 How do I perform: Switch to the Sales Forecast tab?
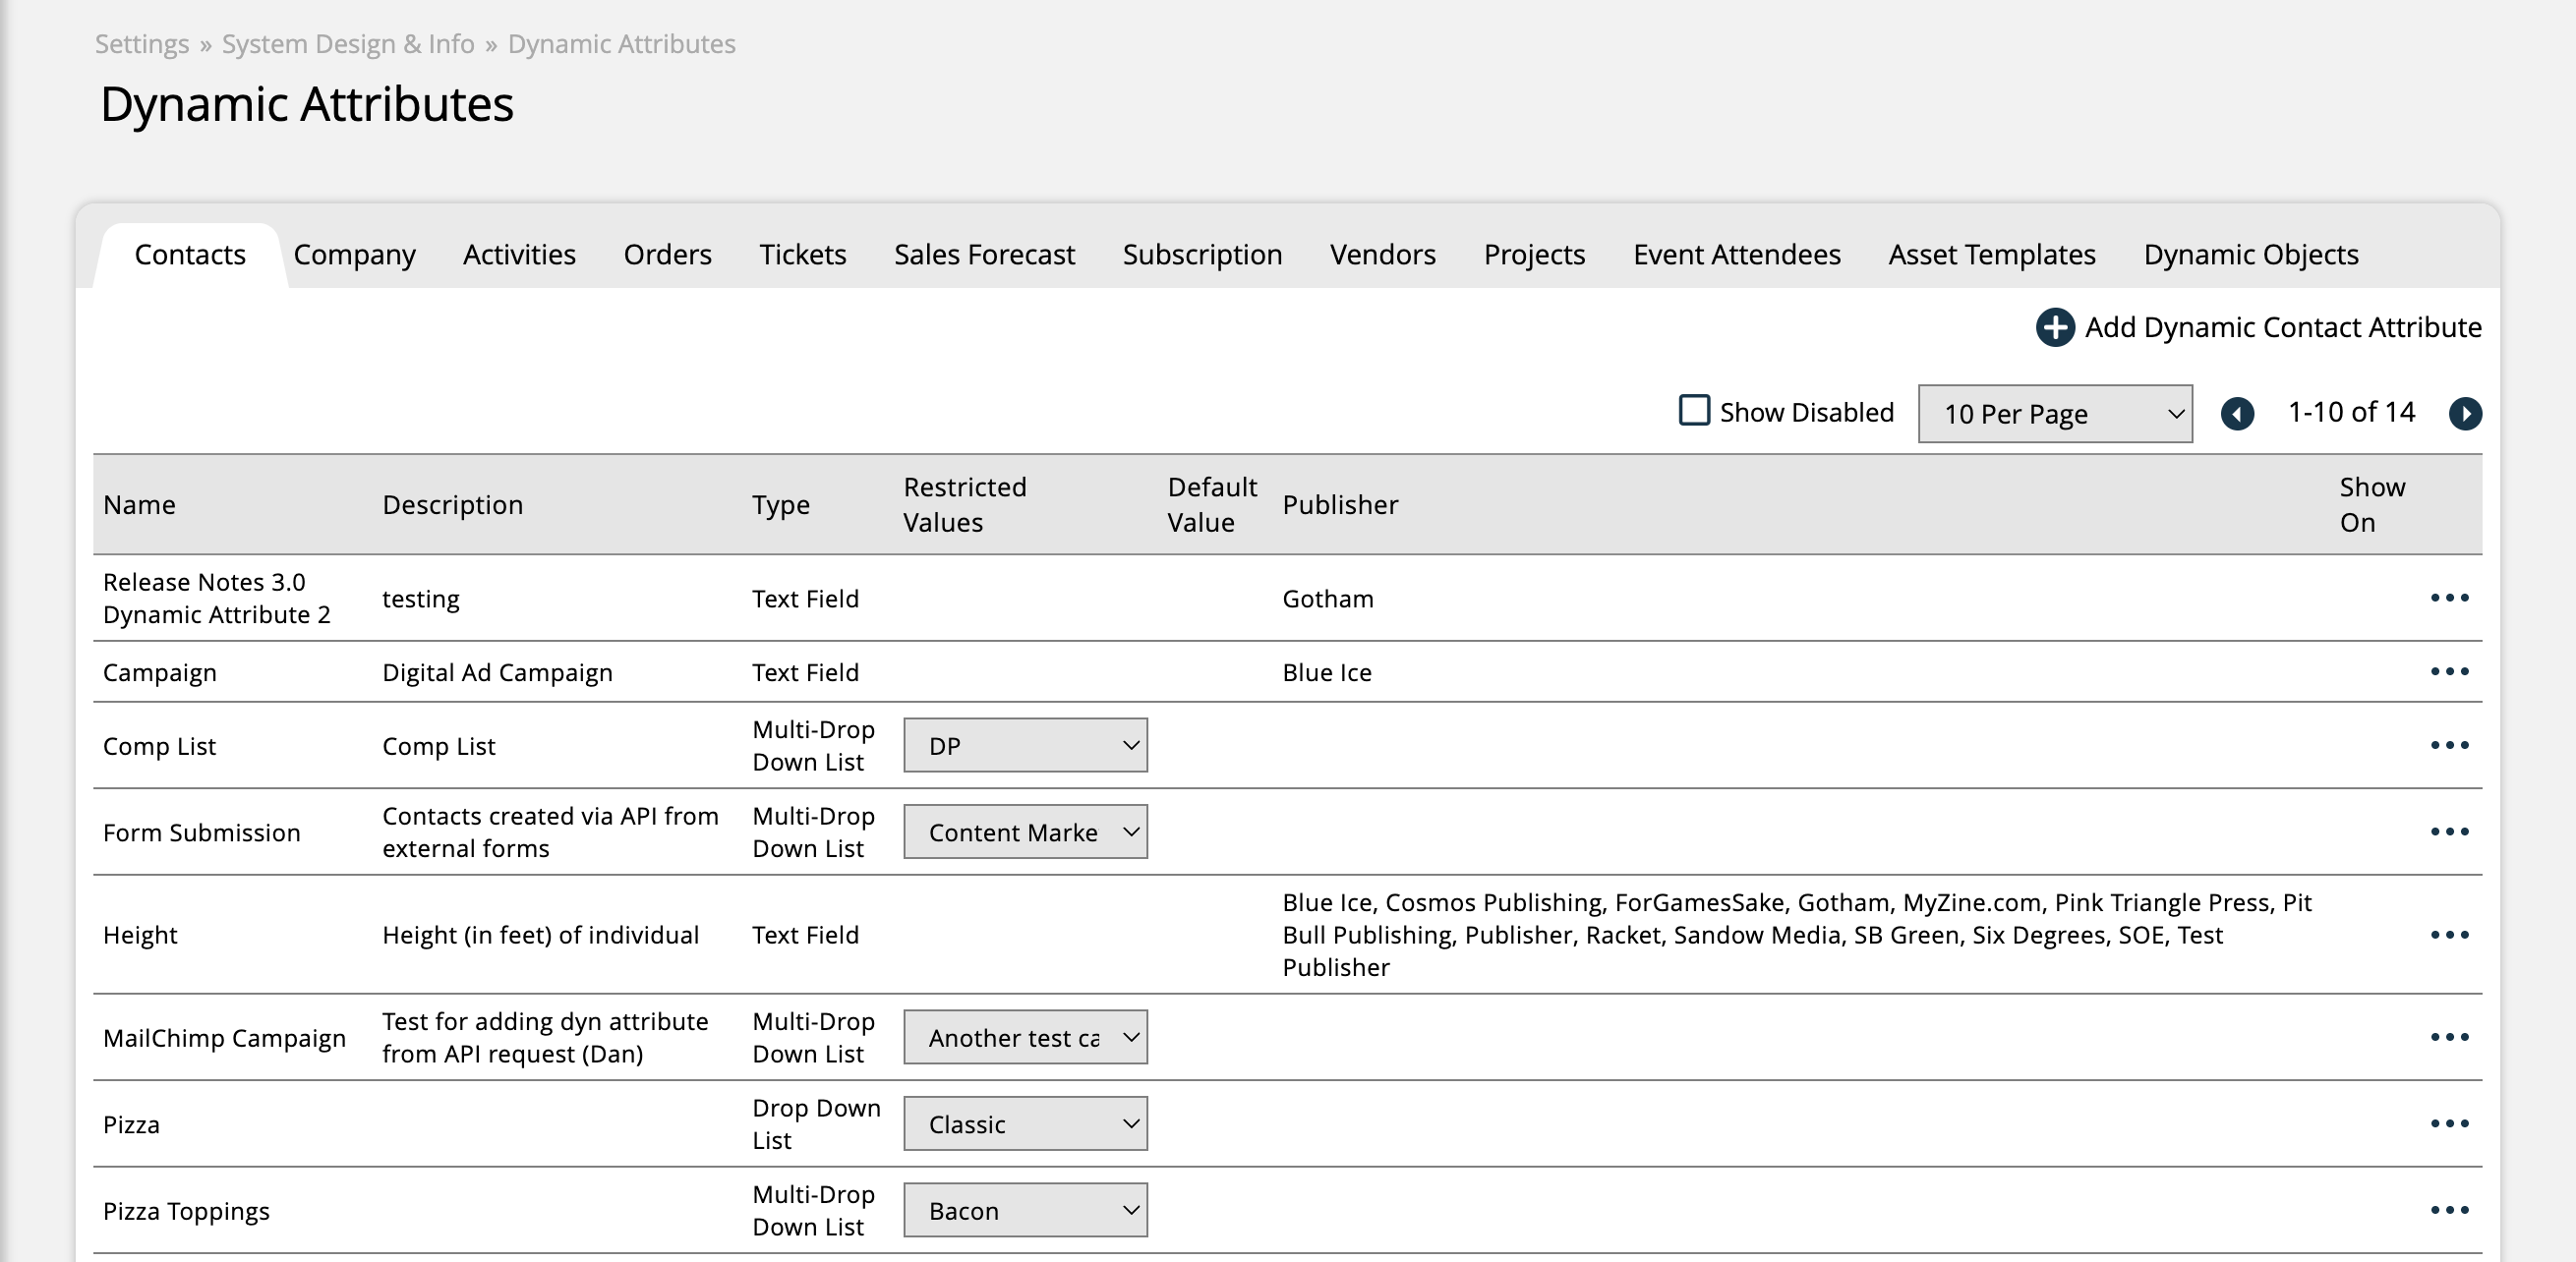click(983, 255)
